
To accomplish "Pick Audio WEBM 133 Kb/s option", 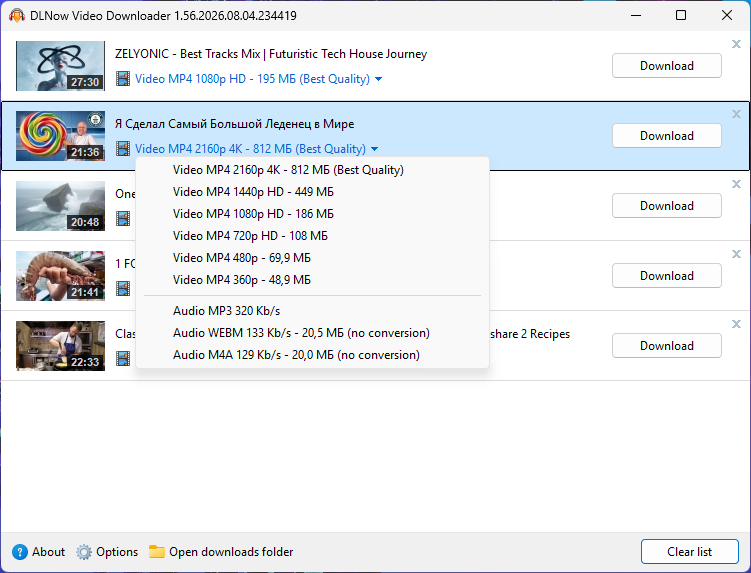I will point(312,333).
